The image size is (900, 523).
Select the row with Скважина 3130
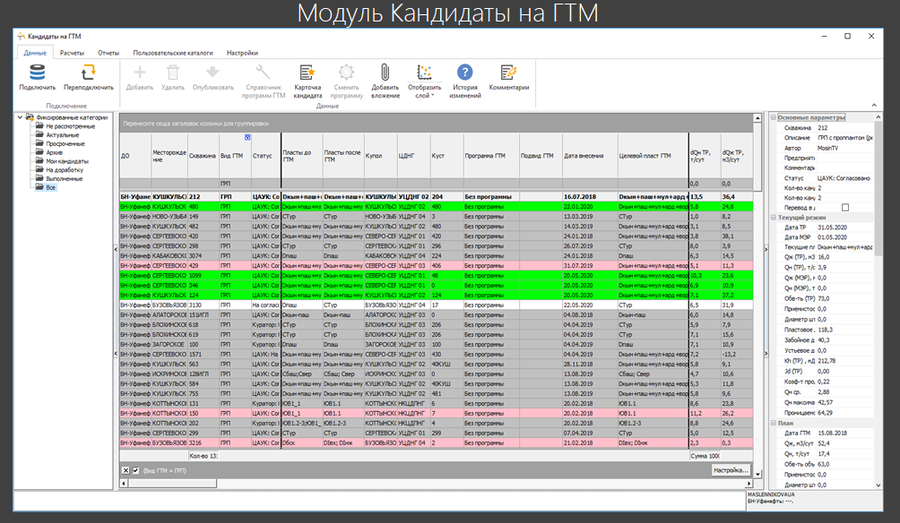(x=436, y=305)
